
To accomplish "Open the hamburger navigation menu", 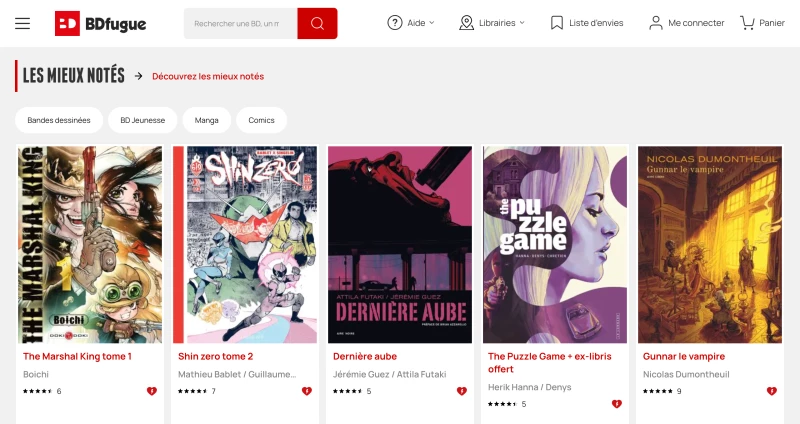I will [x=22, y=23].
